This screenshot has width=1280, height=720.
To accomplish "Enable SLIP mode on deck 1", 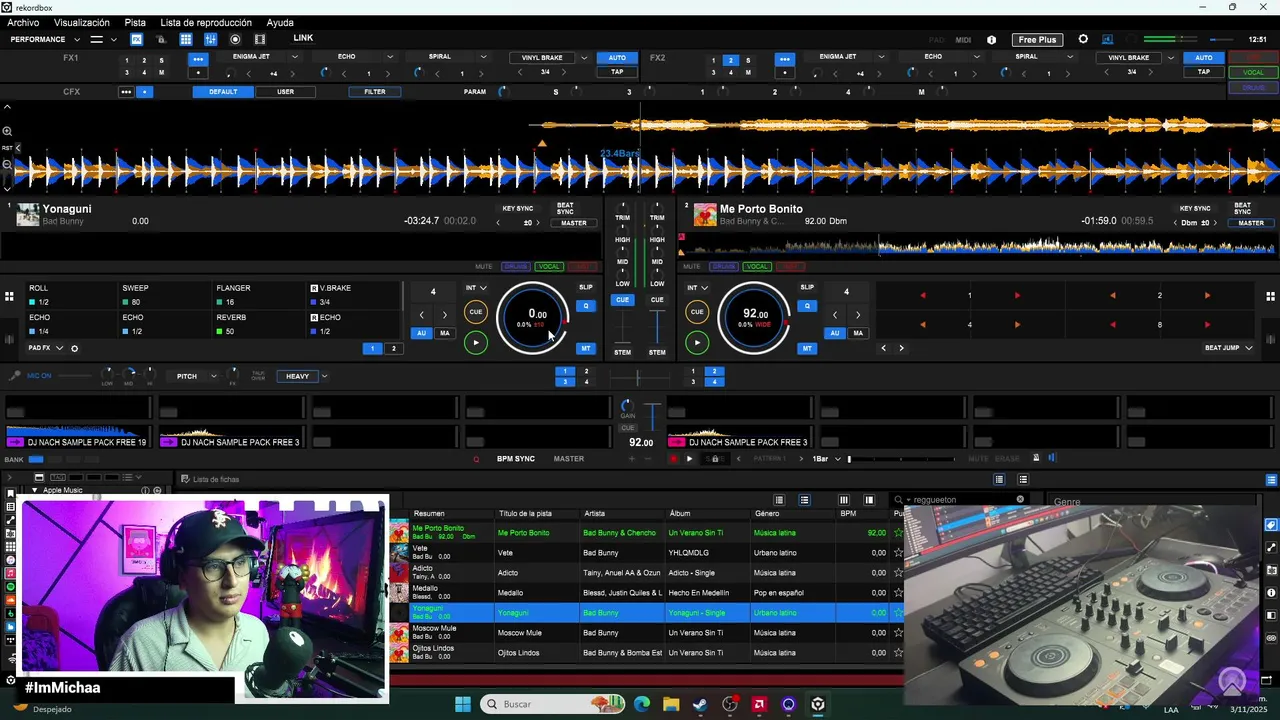I will coord(586,287).
